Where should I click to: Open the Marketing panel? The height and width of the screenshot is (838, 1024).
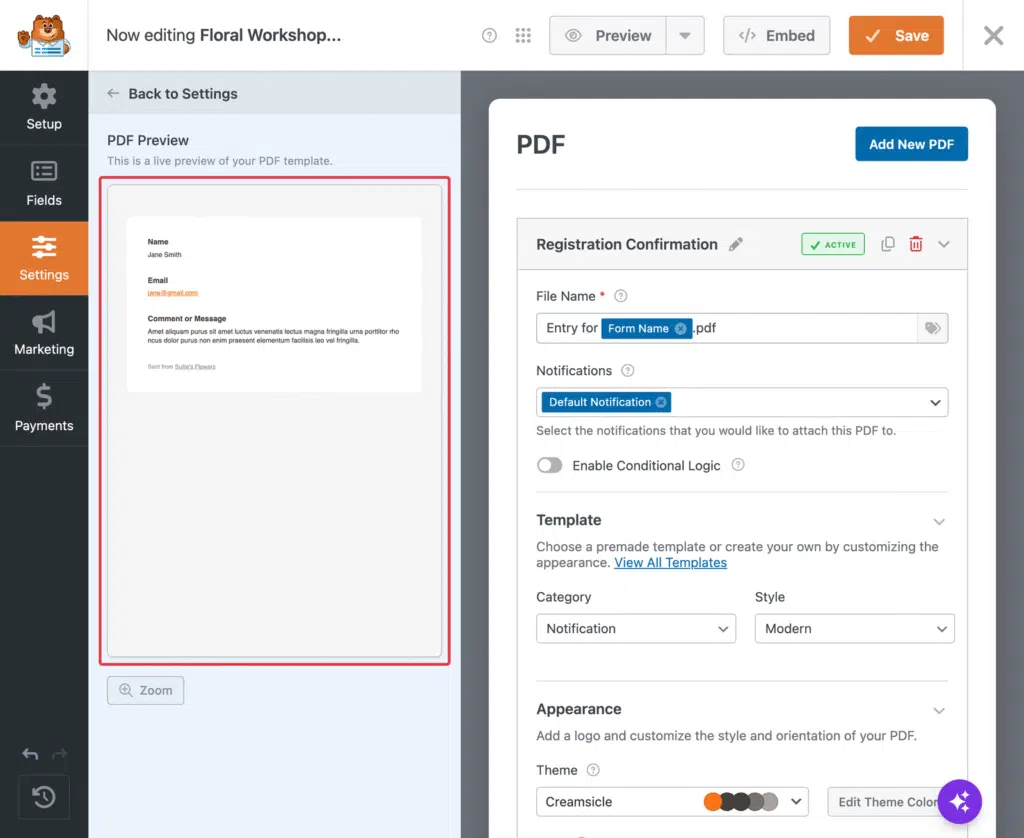click(44, 333)
